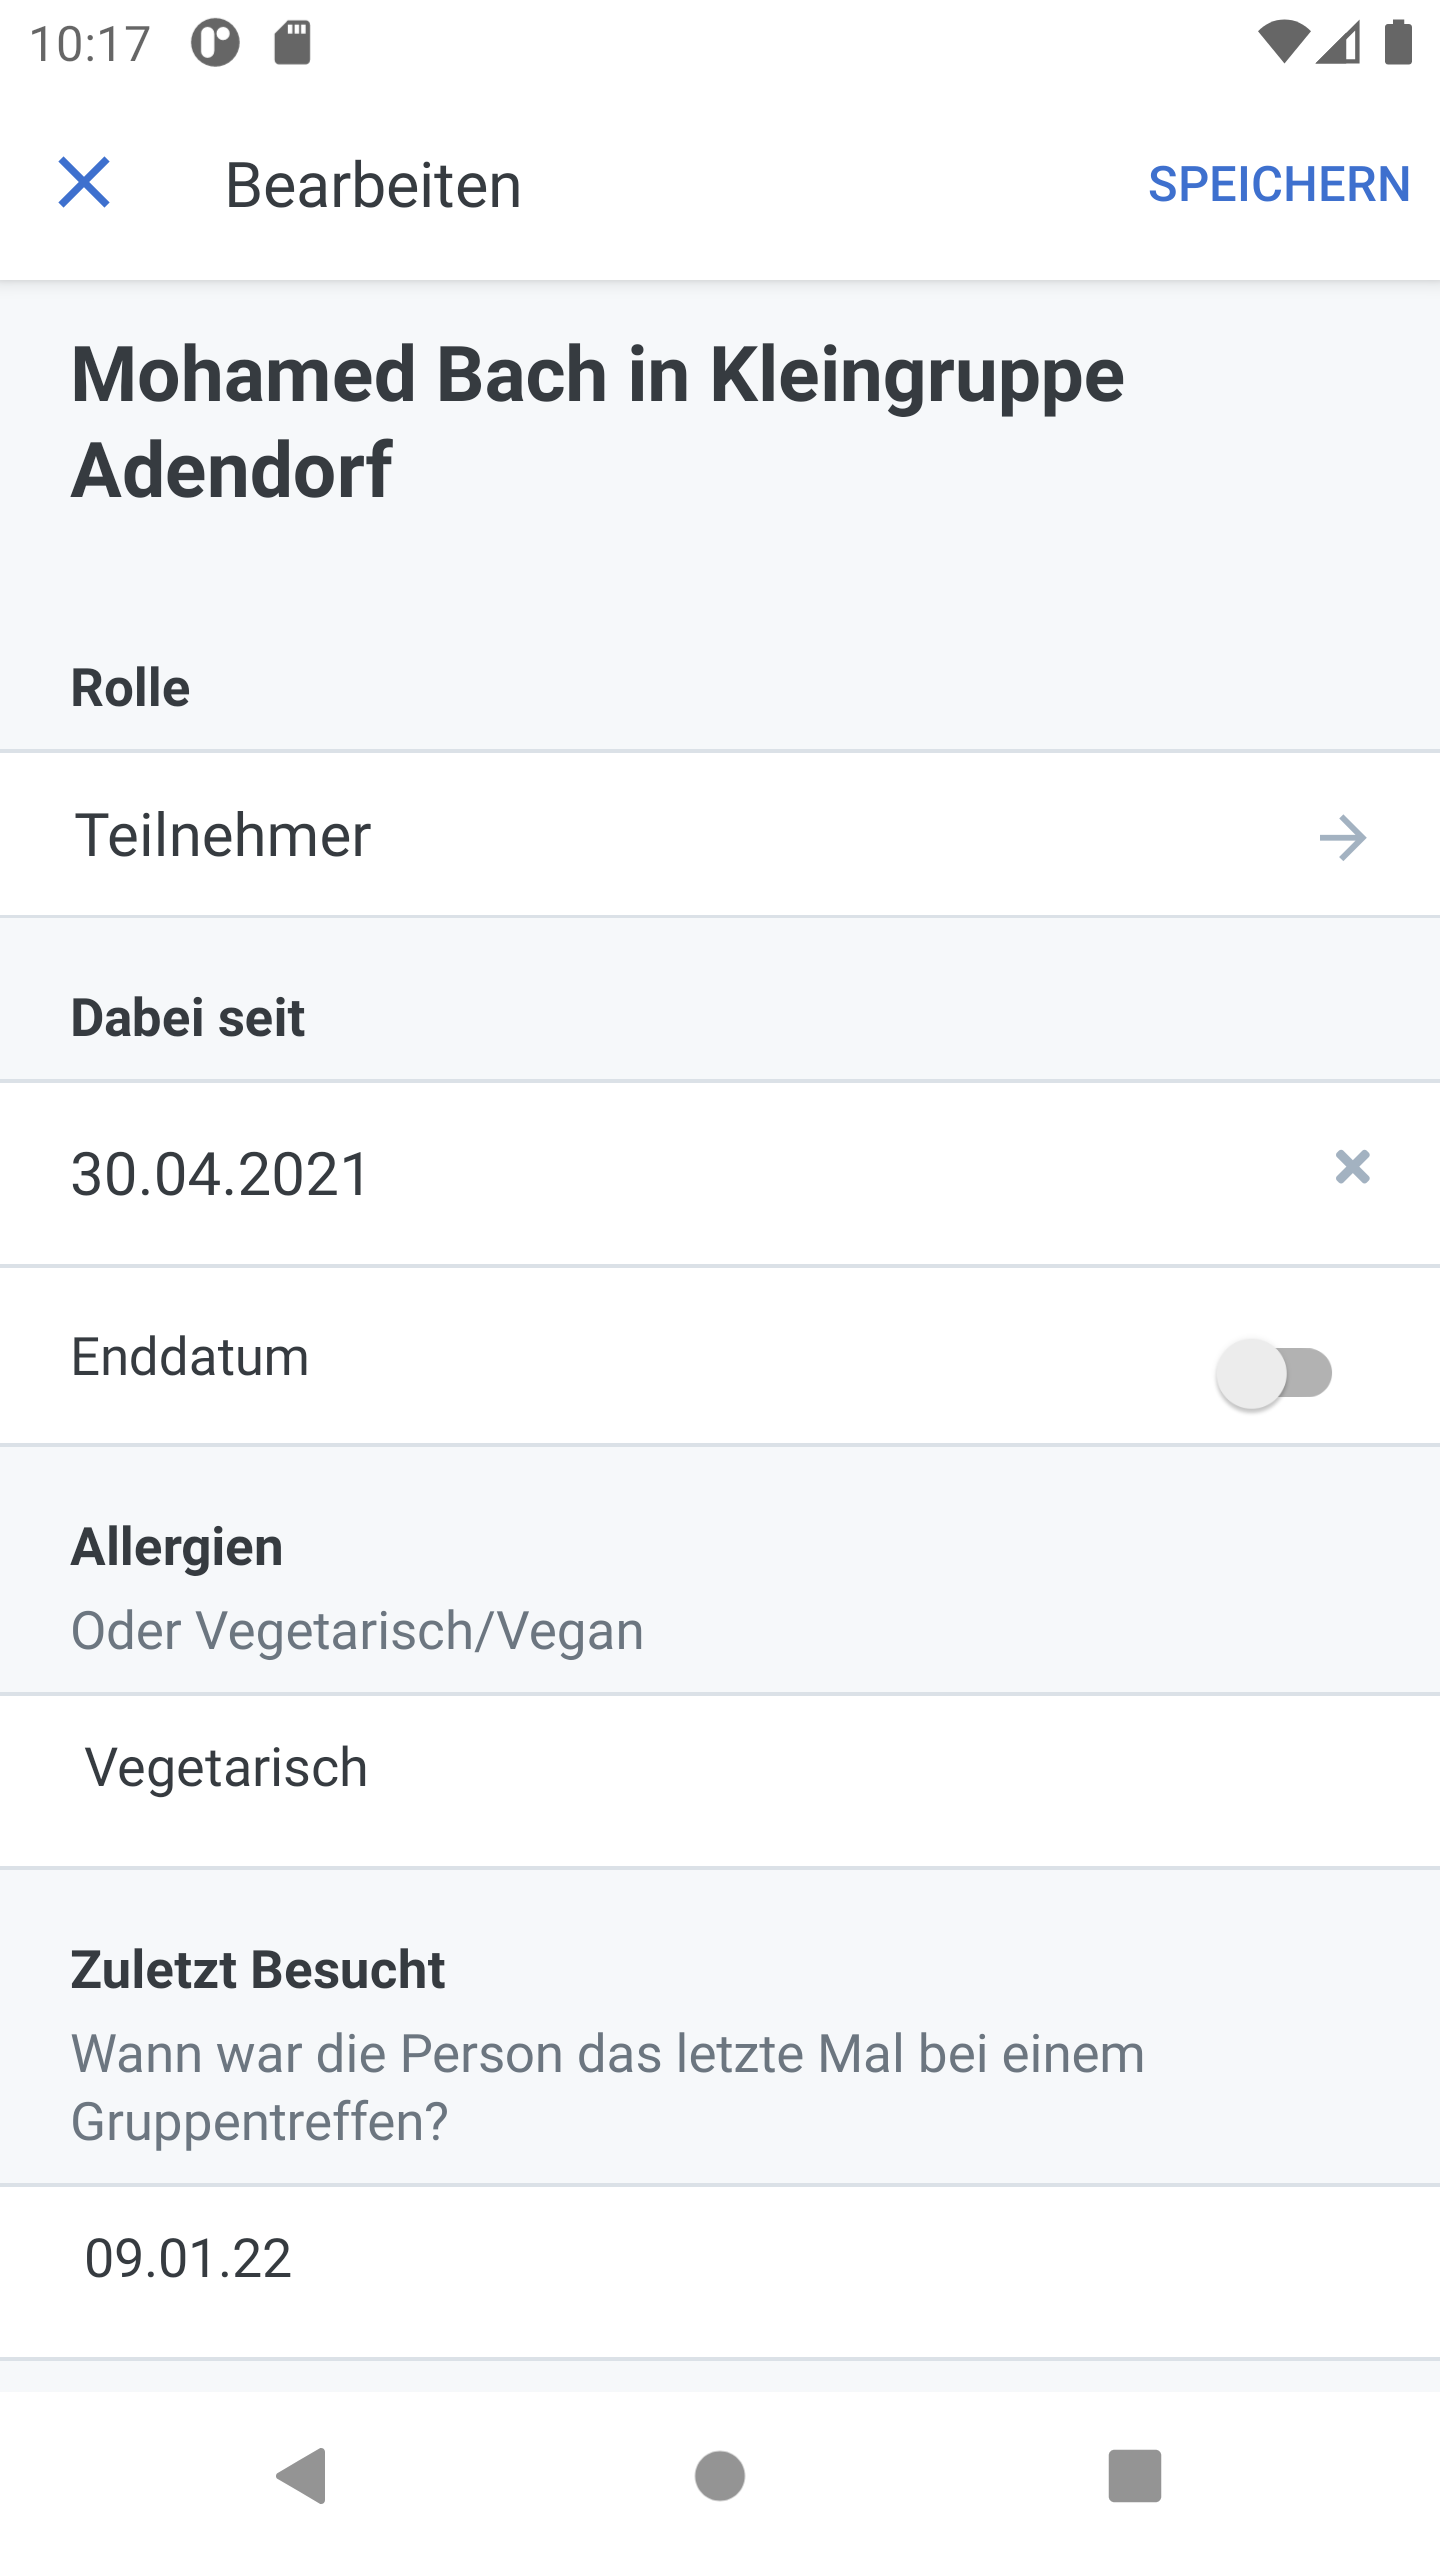Clear the Dabei seit date
The image size is (1440, 2560).
1352,1167
